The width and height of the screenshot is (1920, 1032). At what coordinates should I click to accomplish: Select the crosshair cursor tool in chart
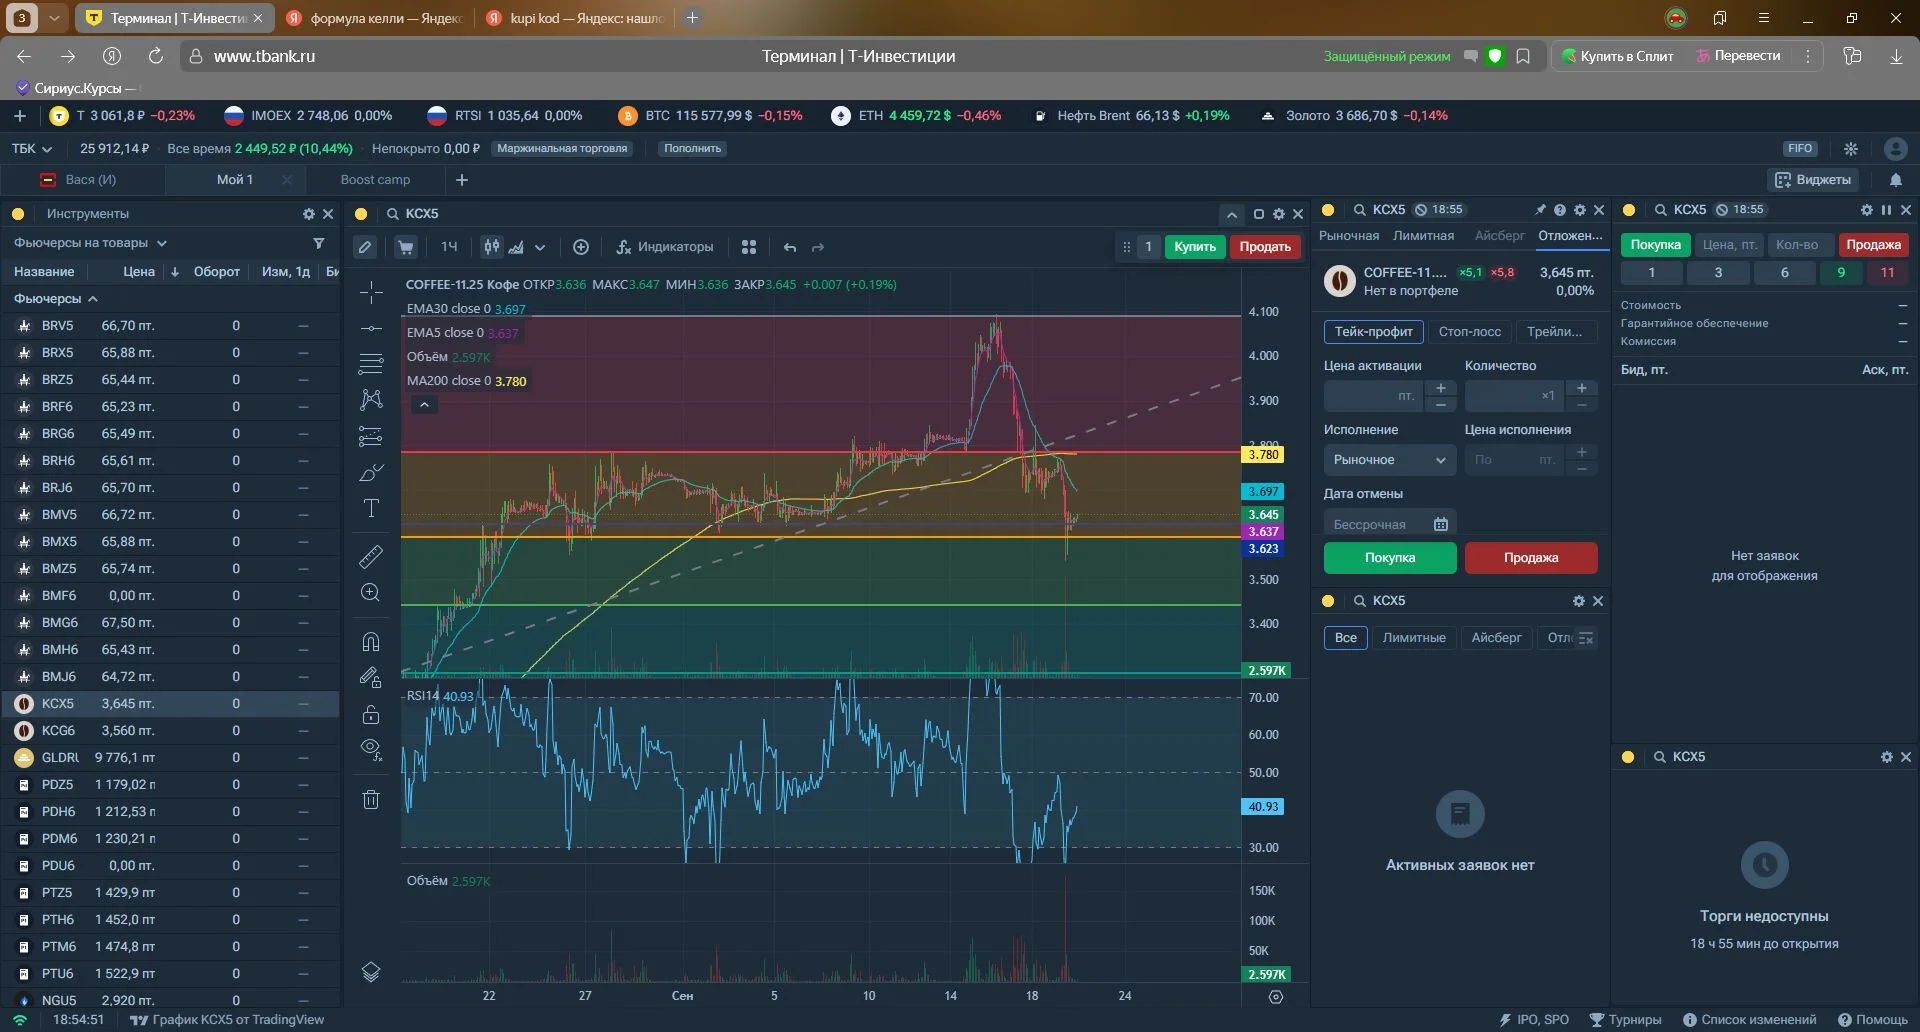pos(371,292)
